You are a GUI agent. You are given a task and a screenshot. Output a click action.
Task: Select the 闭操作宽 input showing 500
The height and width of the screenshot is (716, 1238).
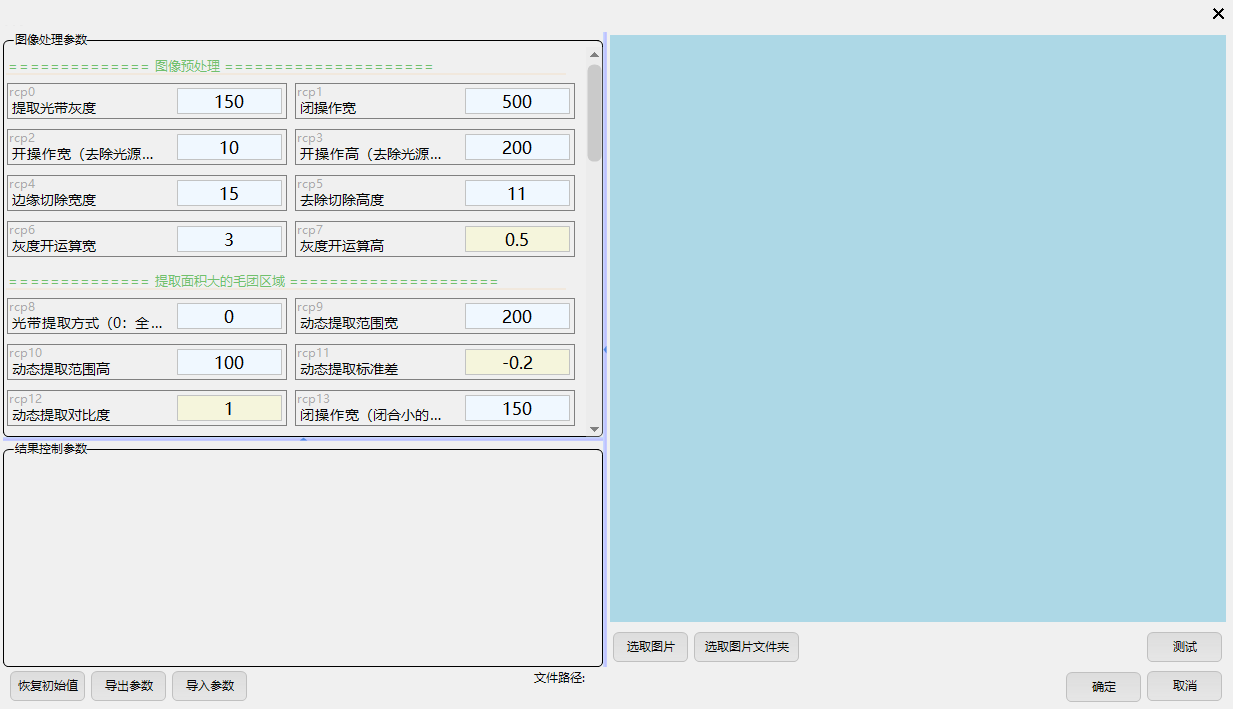pos(517,101)
